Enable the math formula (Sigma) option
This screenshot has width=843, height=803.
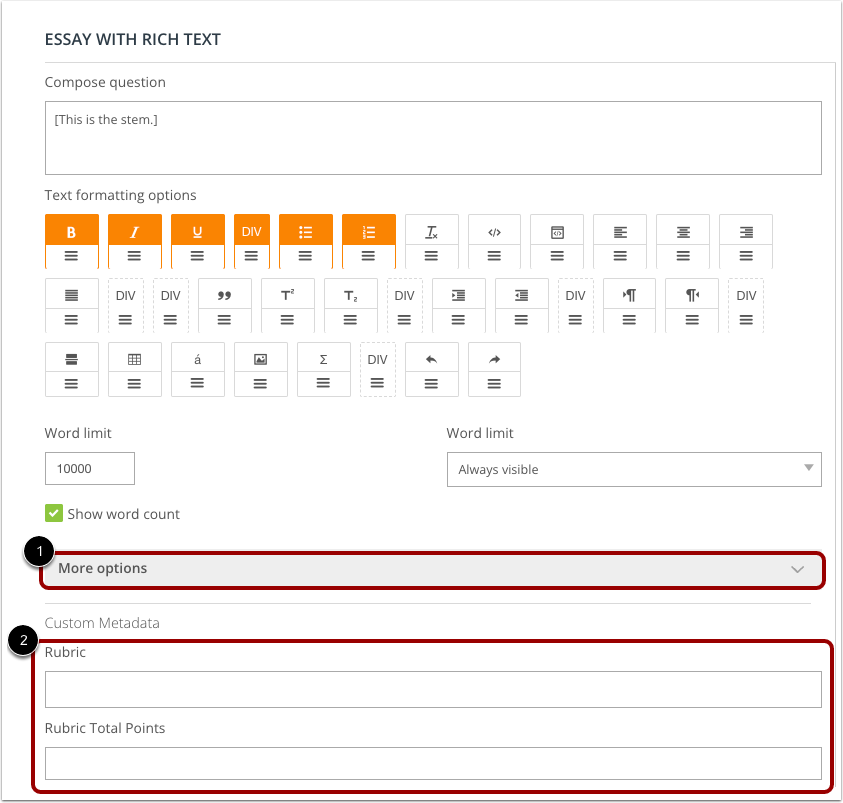point(323,358)
